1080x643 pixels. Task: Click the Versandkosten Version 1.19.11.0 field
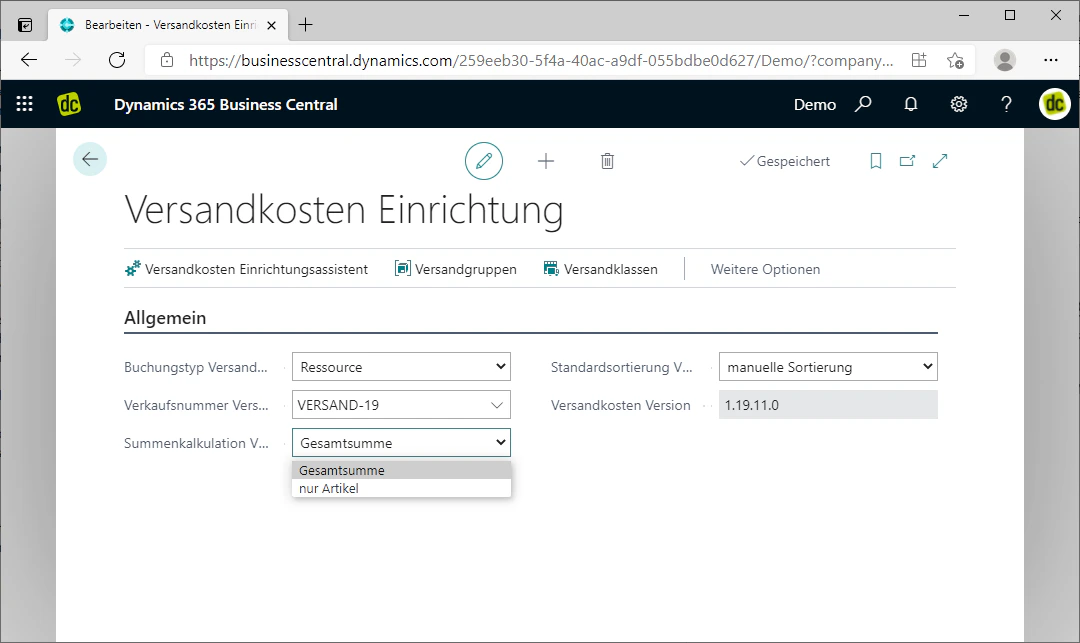tap(828, 405)
